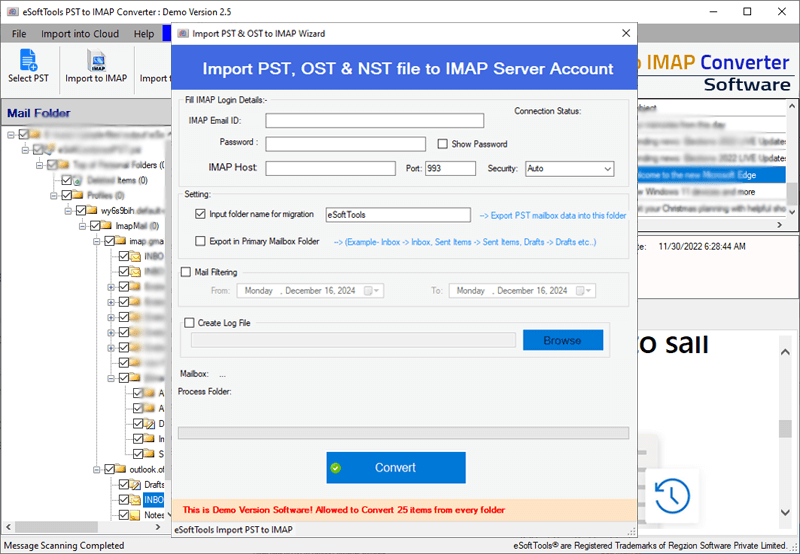Click the Mail Folder panel header

click(x=86, y=113)
